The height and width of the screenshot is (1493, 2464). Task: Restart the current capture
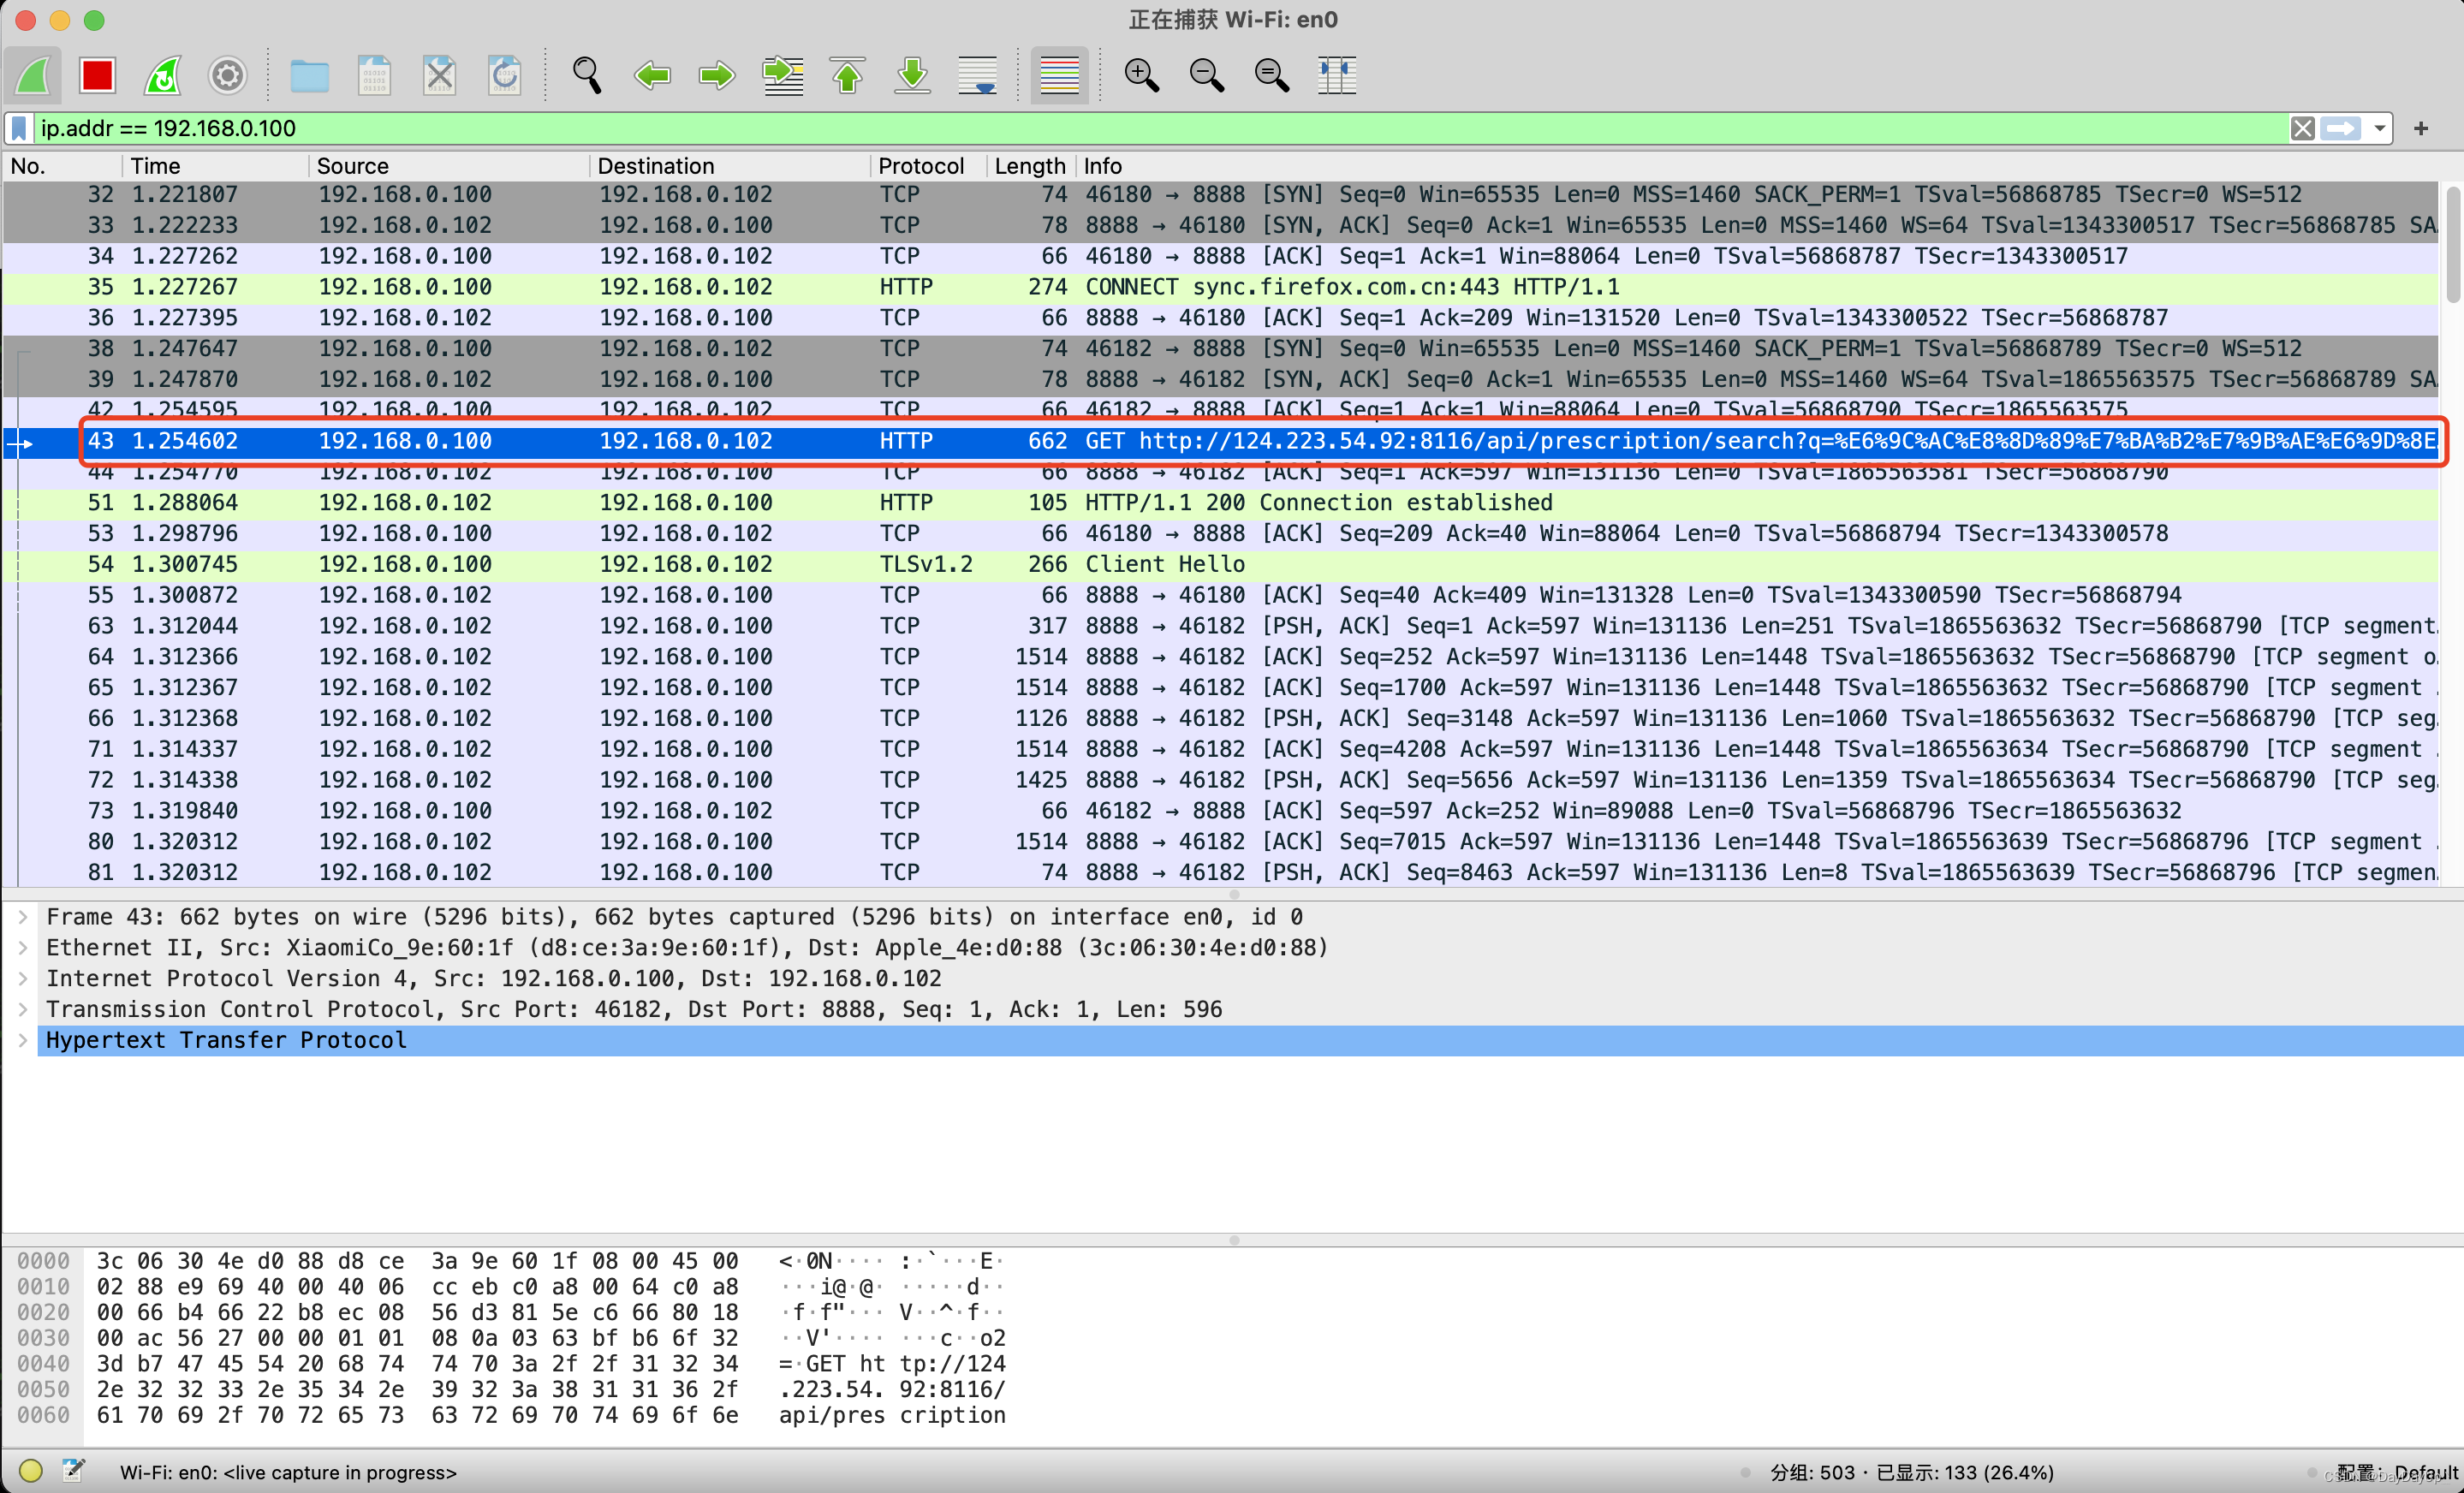pos(162,75)
